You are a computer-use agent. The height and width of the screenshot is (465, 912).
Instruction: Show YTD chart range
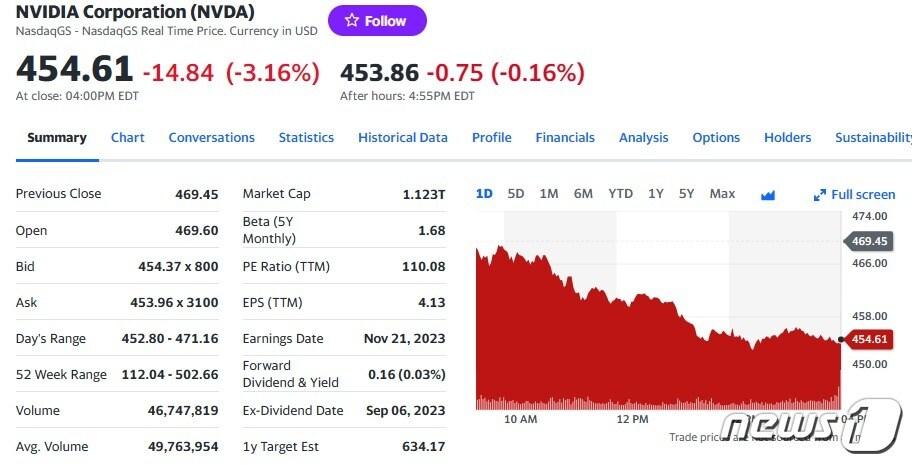[x=620, y=194]
